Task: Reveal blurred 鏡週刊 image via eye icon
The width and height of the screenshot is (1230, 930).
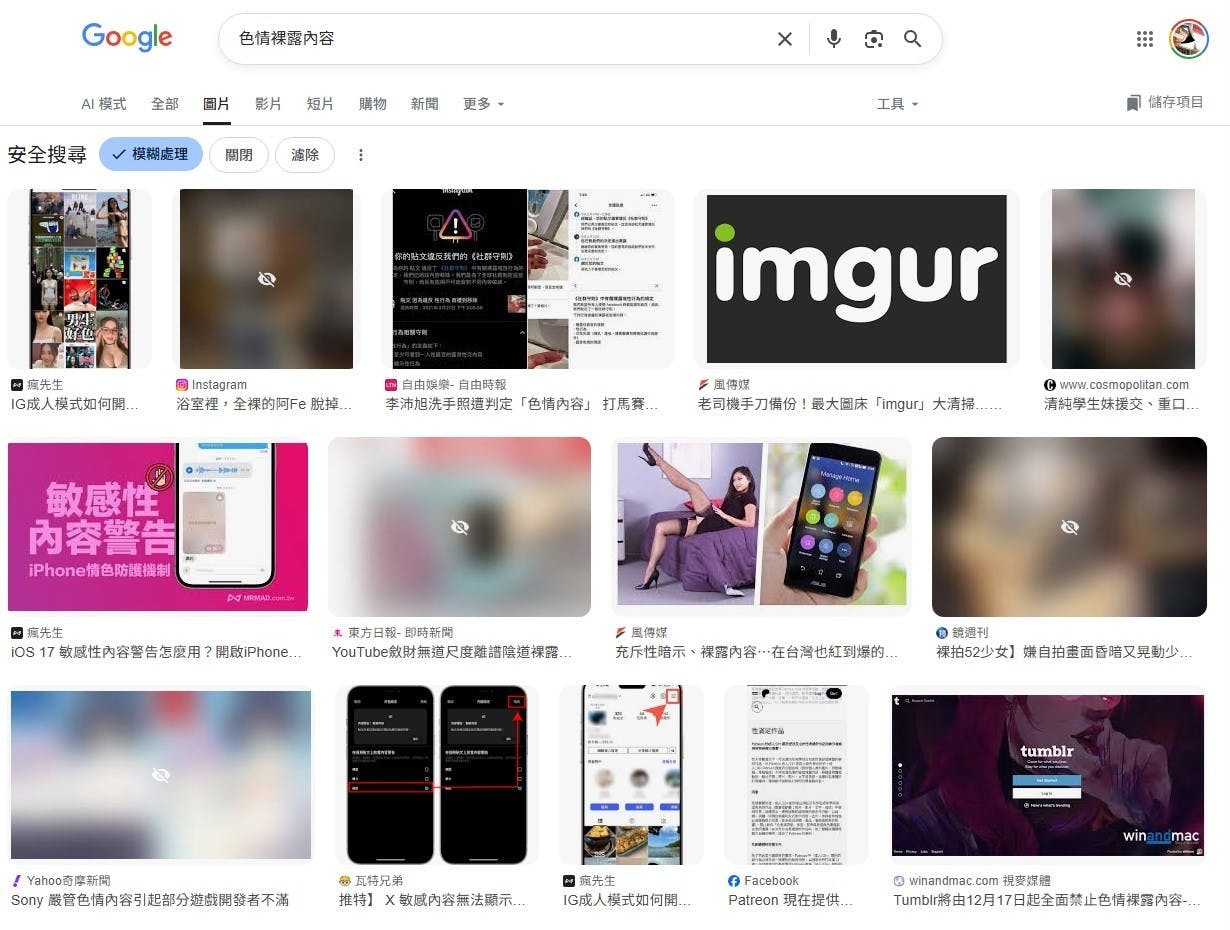Action: [1069, 526]
